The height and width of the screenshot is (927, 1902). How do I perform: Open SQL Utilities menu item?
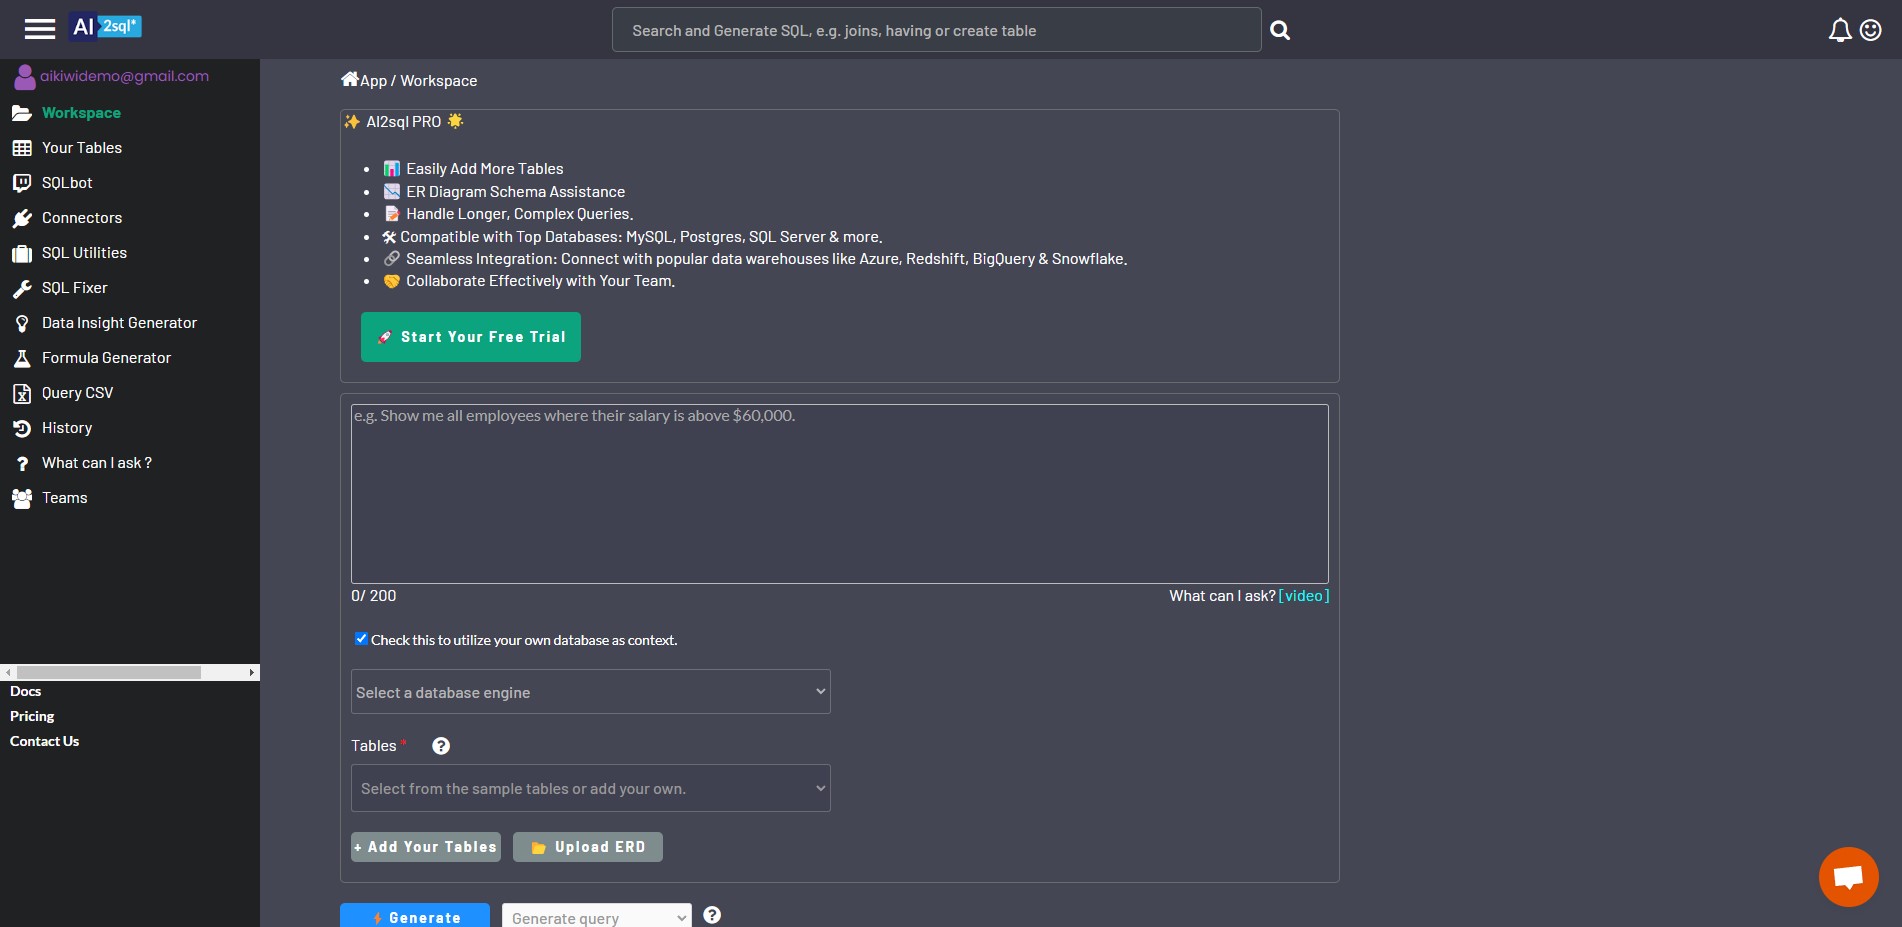coord(84,253)
